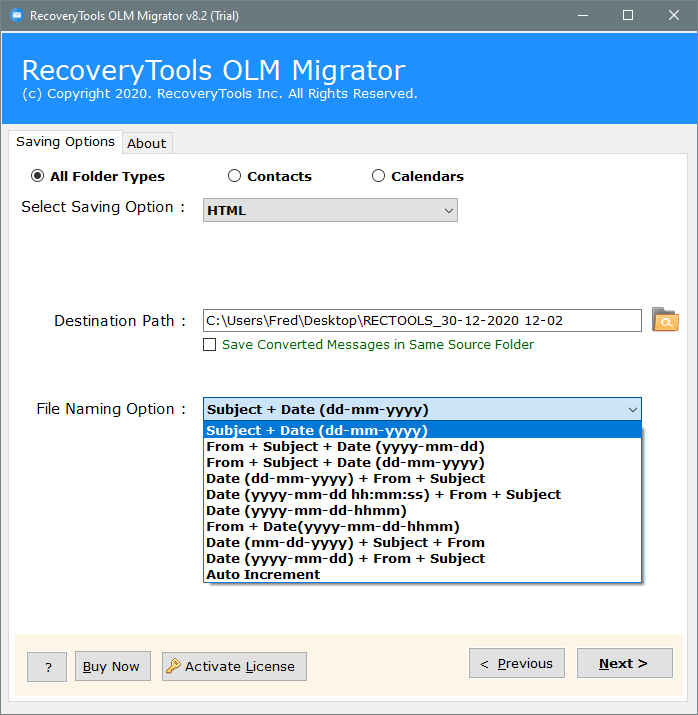The height and width of the screenshot is (715, 698).
Task: Switch to the Saving Options tab
Action: 65,142
